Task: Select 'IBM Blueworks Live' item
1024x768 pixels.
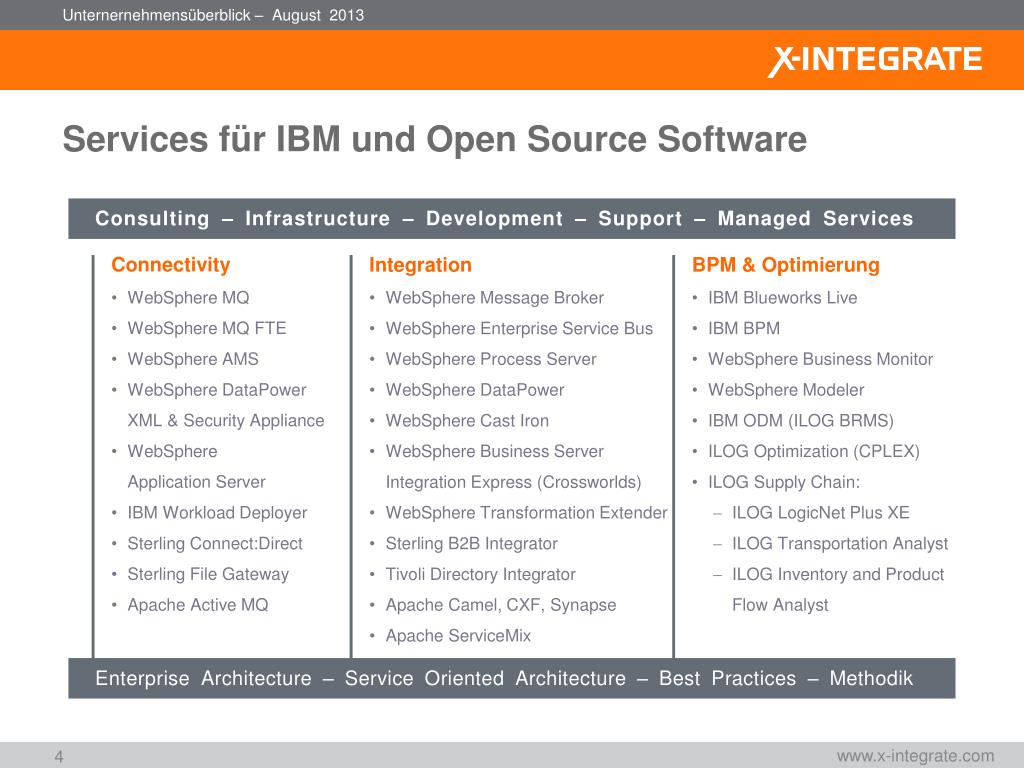Action: [782, 298]
